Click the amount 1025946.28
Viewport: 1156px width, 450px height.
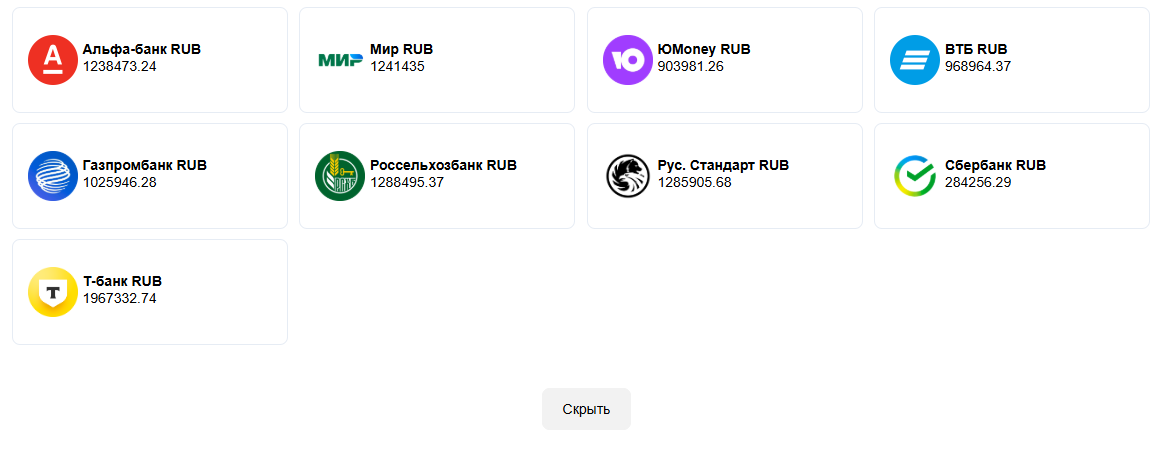click(119, 182)
